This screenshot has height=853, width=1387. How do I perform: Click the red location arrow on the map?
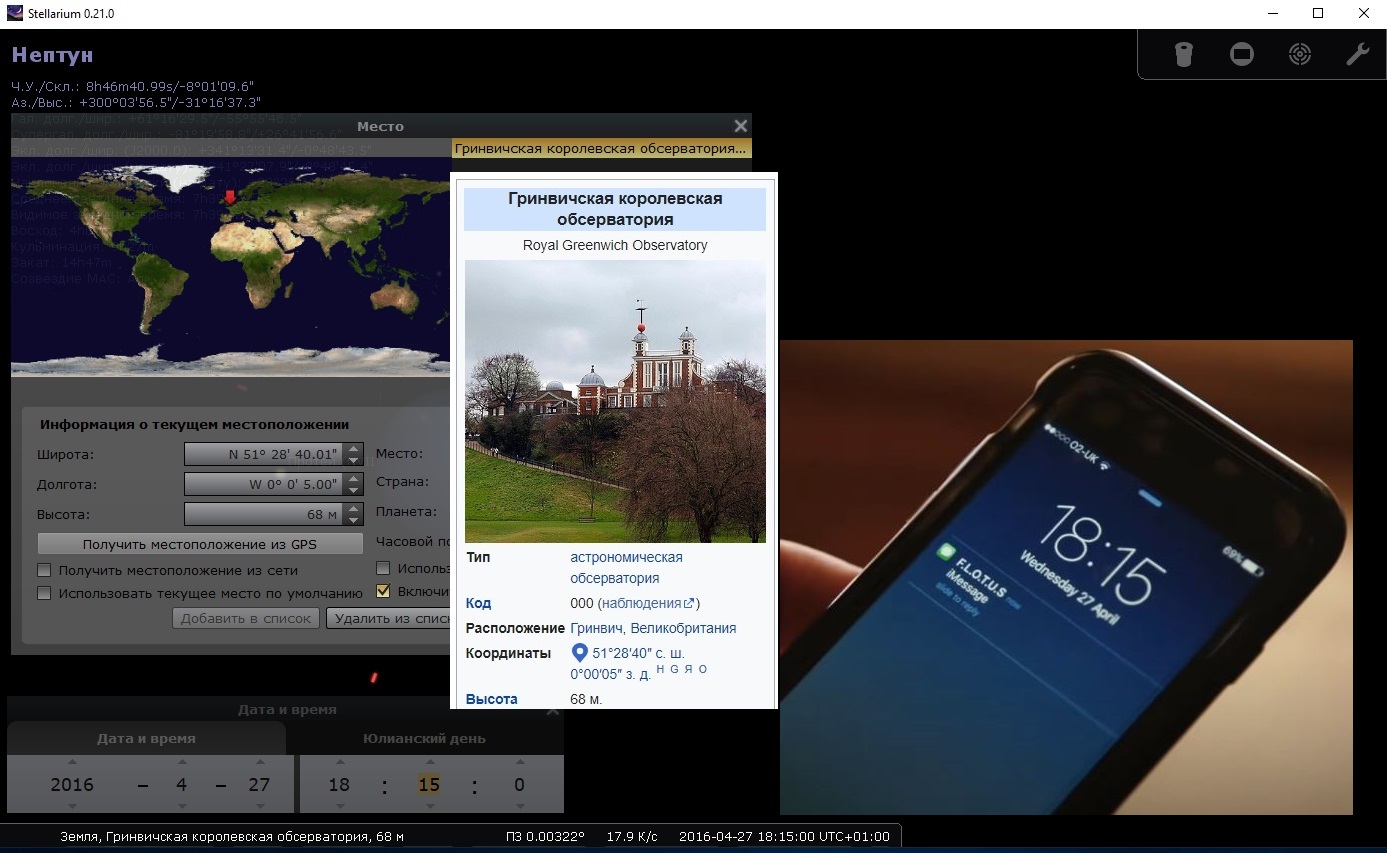click(x=230, y=198)
